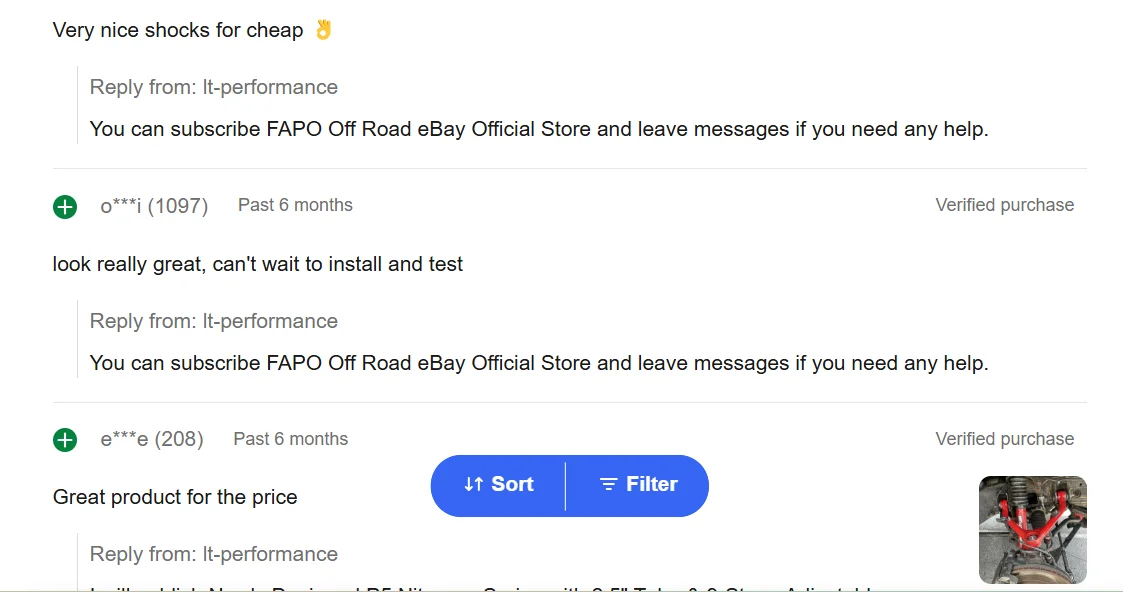Click reviewer name o***i
The height and width of the screenshot is (592, 1123).
click(x=121, y=206)
